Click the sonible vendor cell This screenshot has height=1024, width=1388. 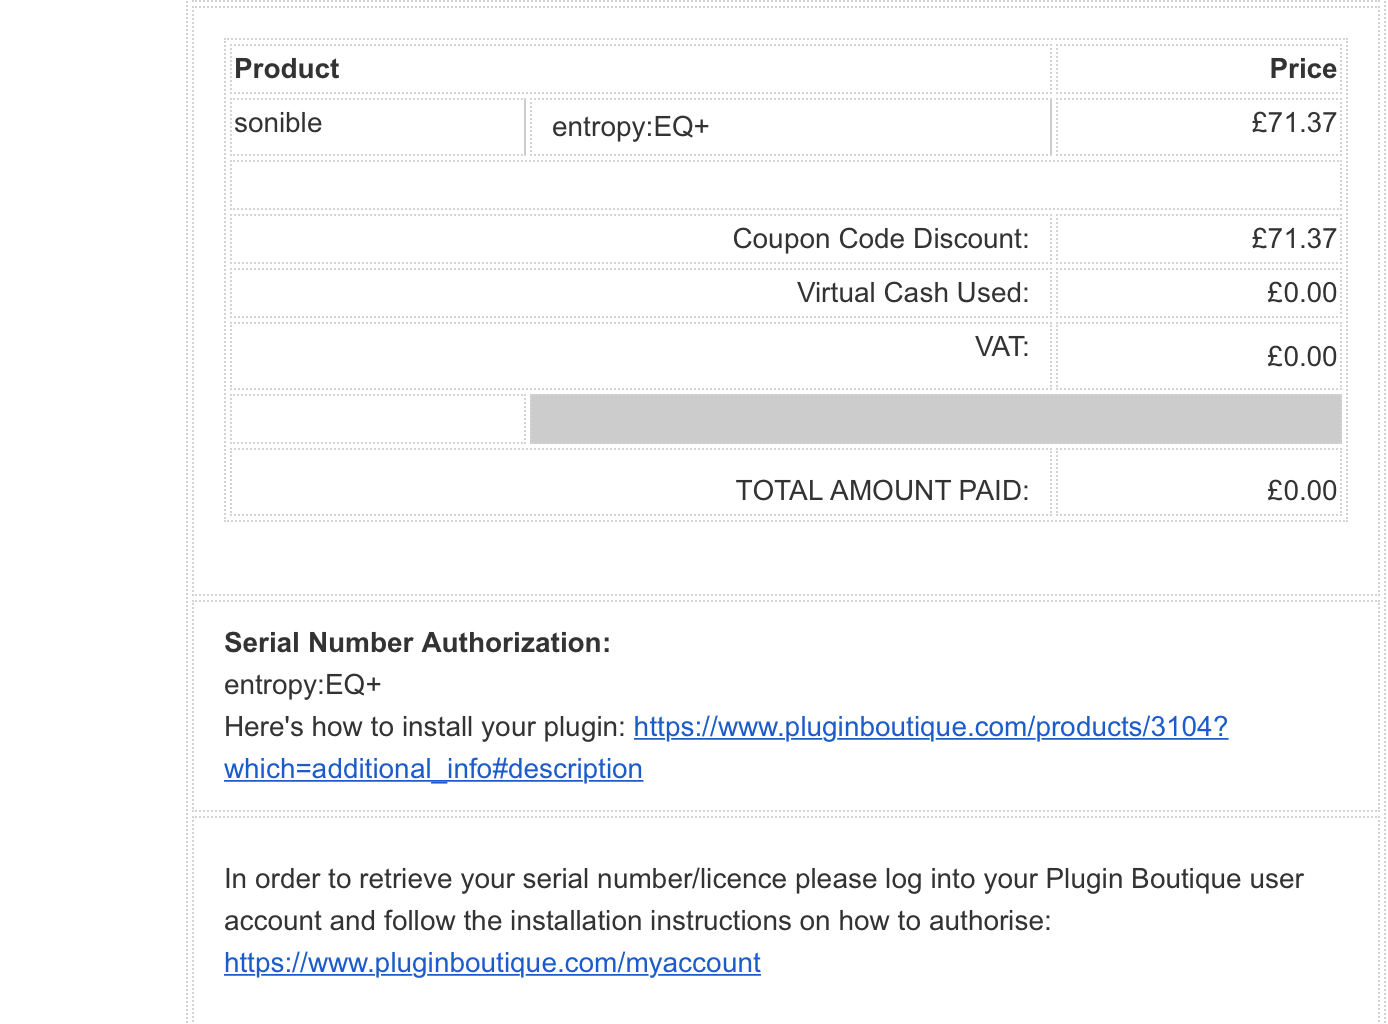[x=278, y=123]
